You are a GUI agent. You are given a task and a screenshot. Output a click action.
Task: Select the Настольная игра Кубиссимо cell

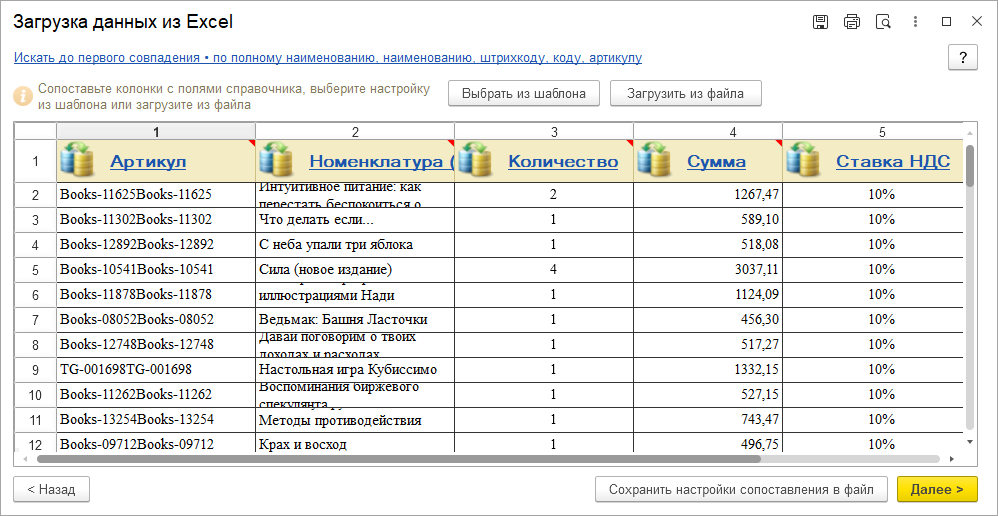point(348,370)
